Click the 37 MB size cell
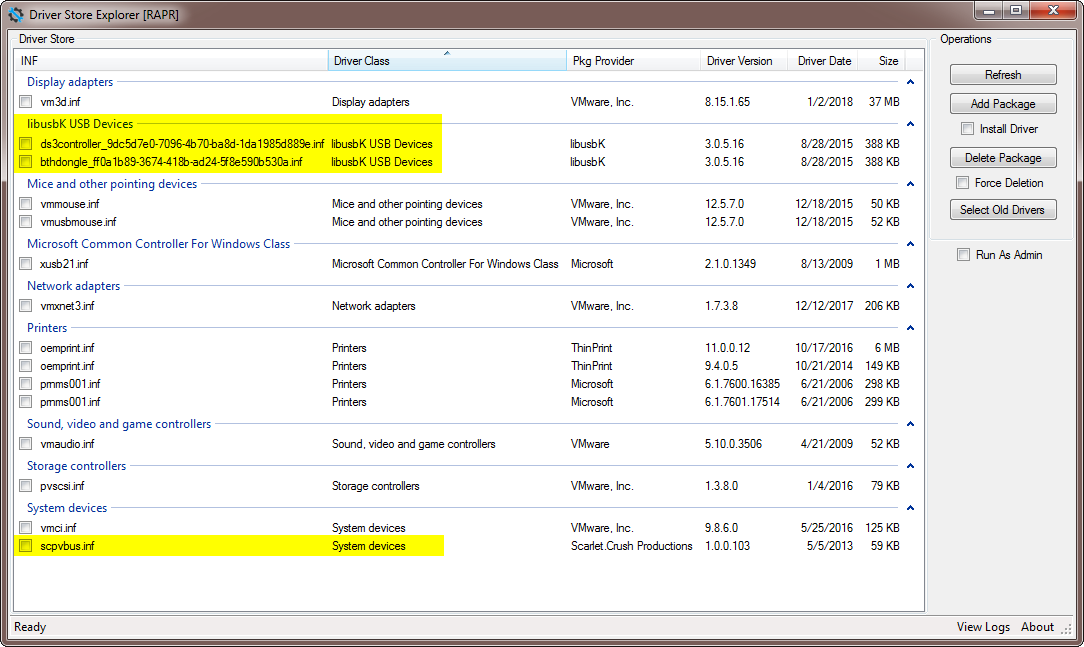 884,102
